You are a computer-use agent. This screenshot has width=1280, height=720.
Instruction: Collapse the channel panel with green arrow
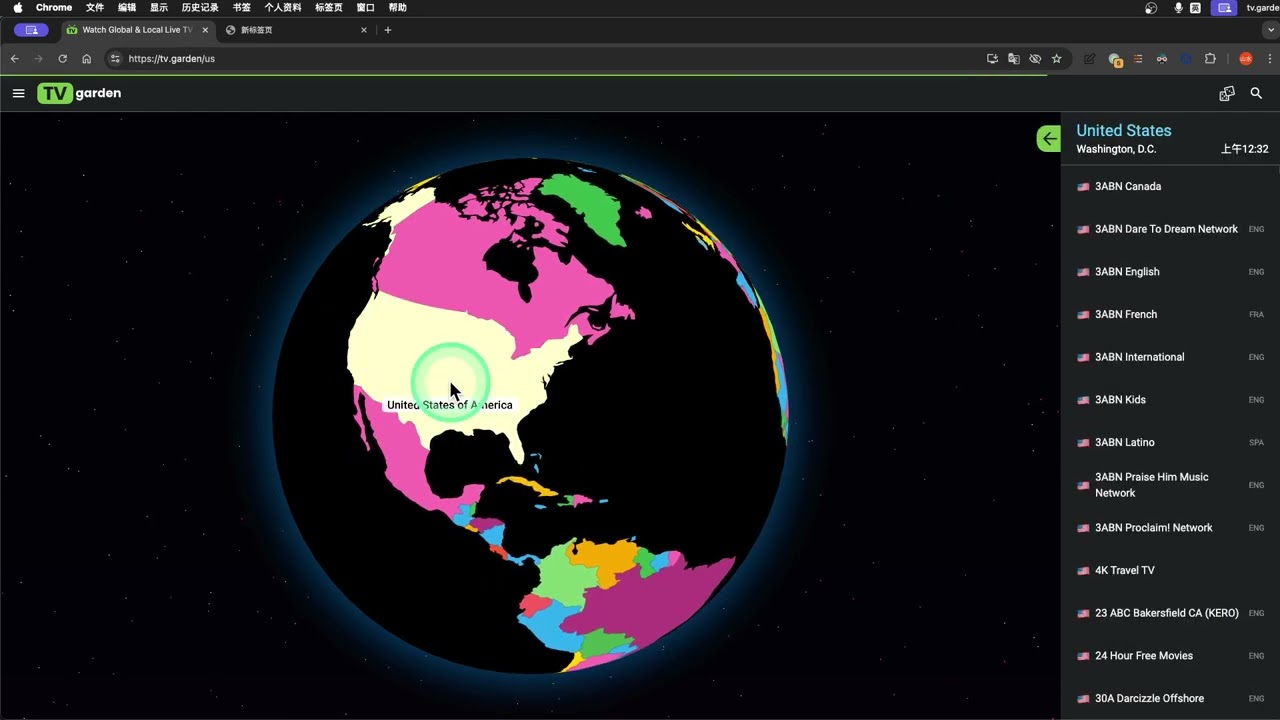pos(1048,139)
